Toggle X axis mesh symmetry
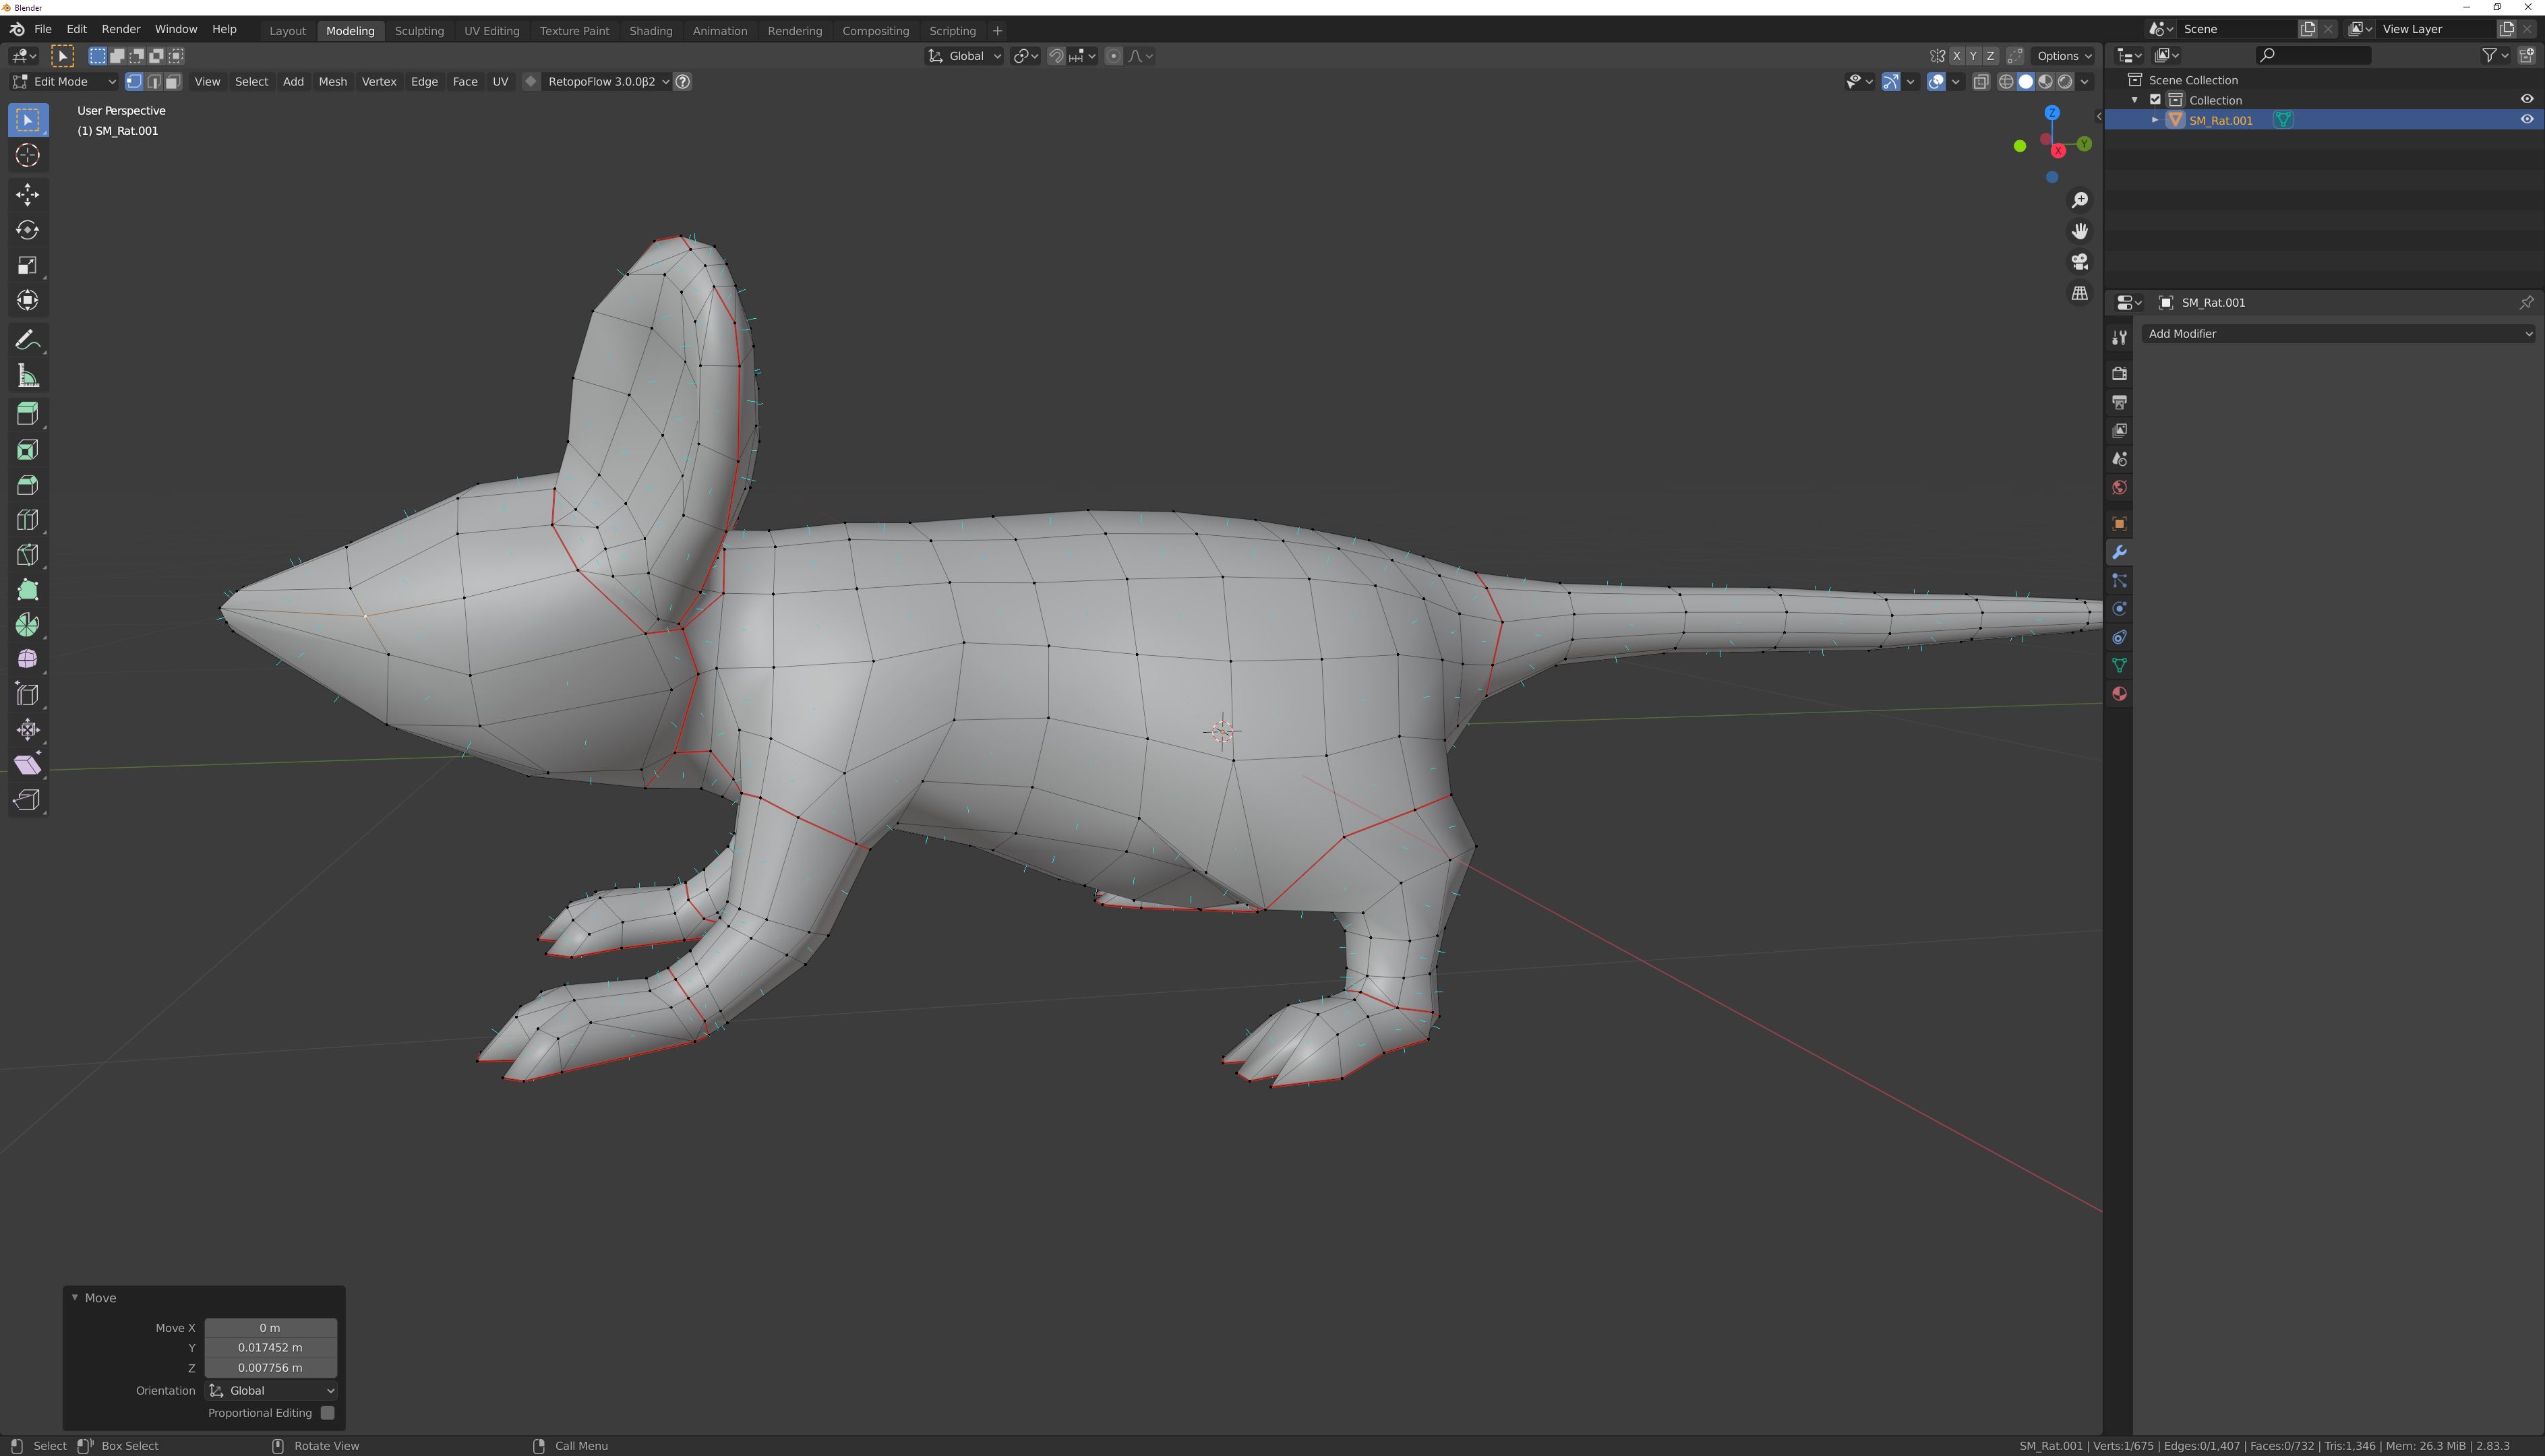2545x1456 pixels. [x=1957, y=56]
